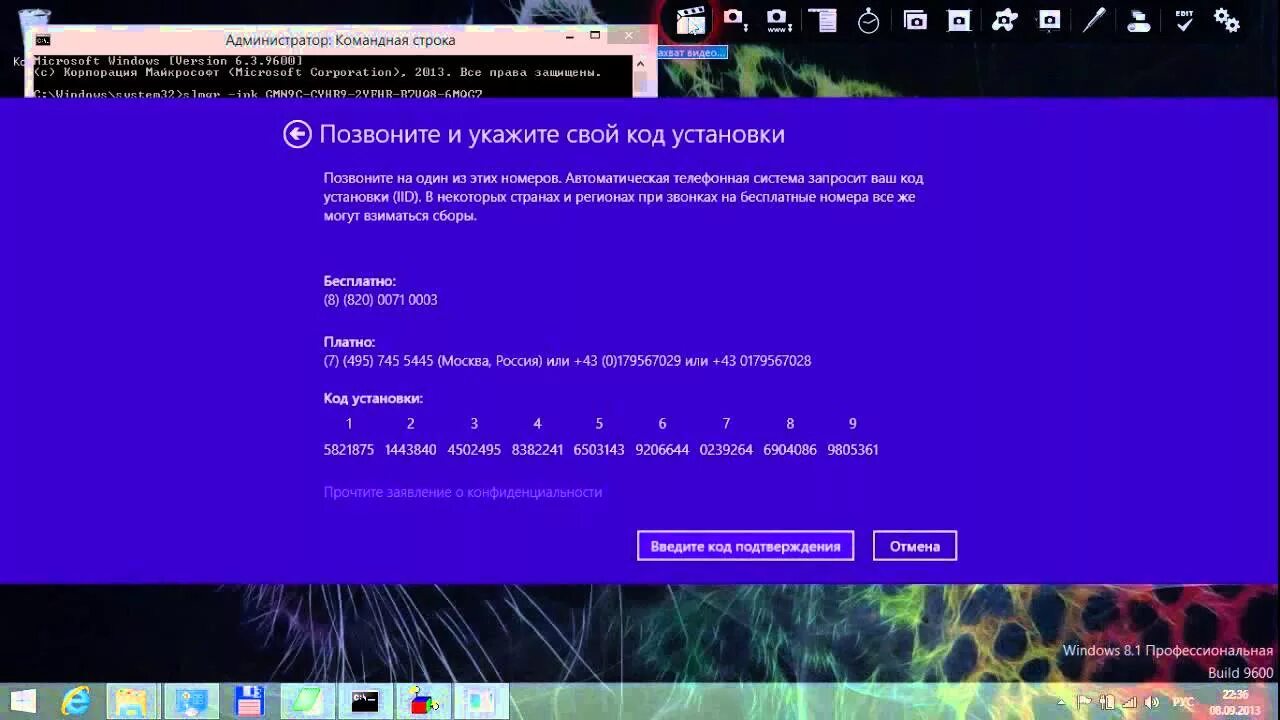Click the blue floppy disk taskbar icon

click(x=249, y=701)
